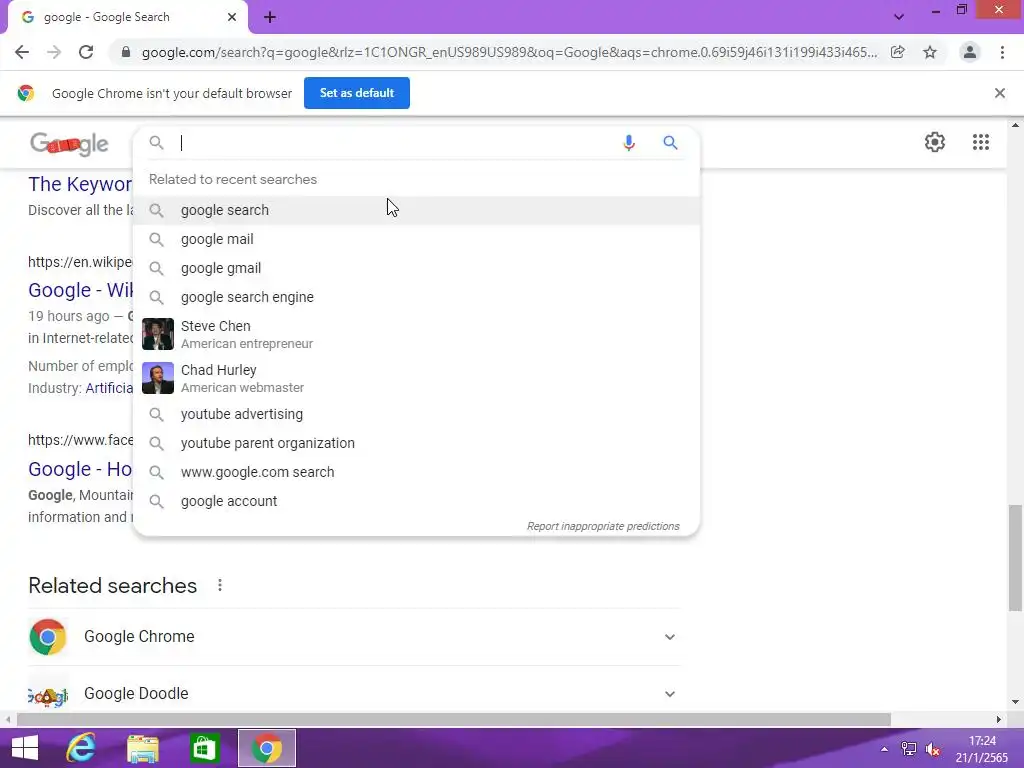Image resolution: width=1024 pixels, height=768 pixels.
Task: Click the Google doodle logo
Action: pyautogui.click(x=69, y=144)
